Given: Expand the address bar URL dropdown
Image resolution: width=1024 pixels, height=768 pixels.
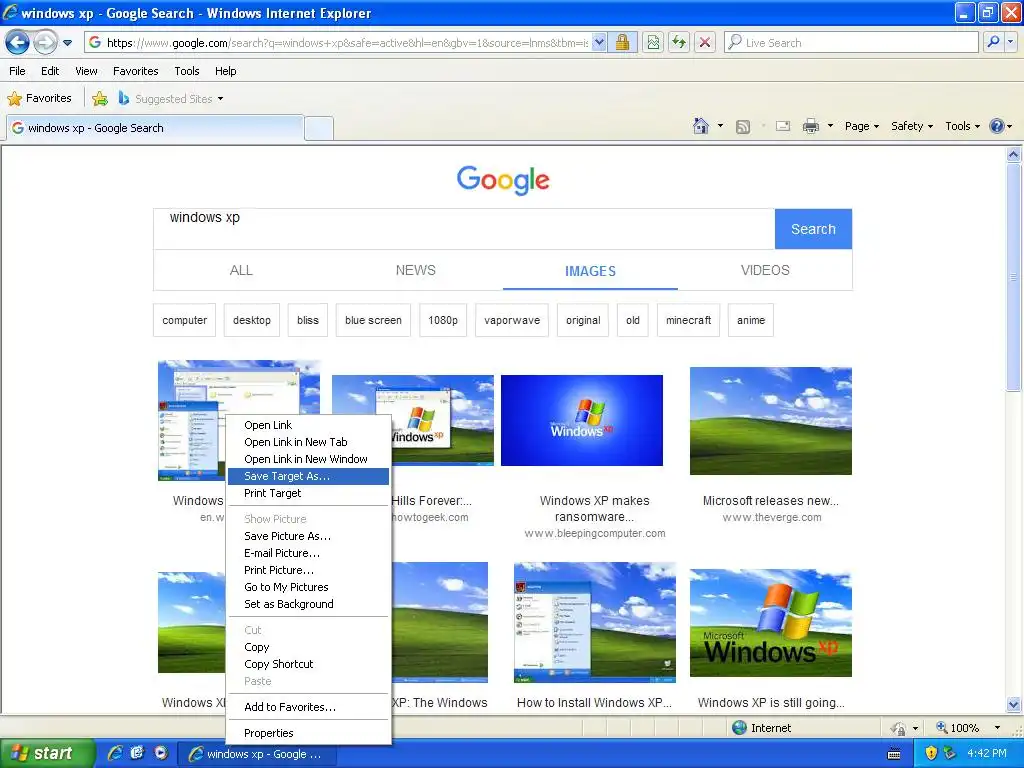Looking at the screenshot, I should [599, 42].
